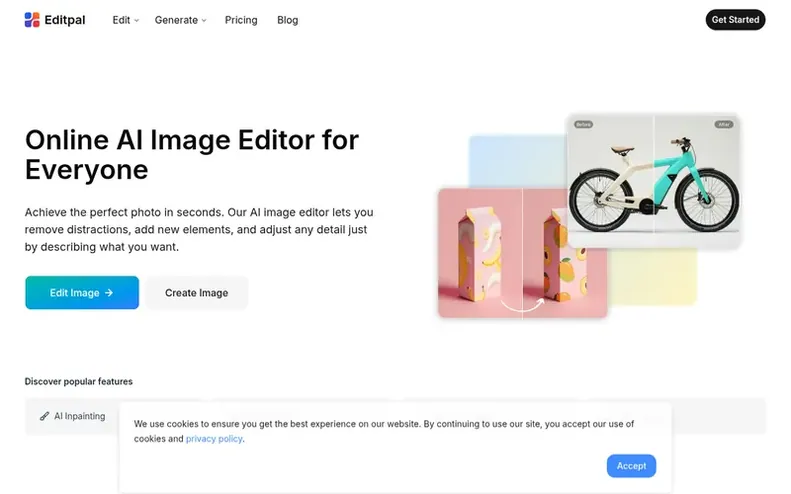This screenshot has width=791, height=494.
Task: Click the Editpal logo icon
Action: (x=32, y=20)
